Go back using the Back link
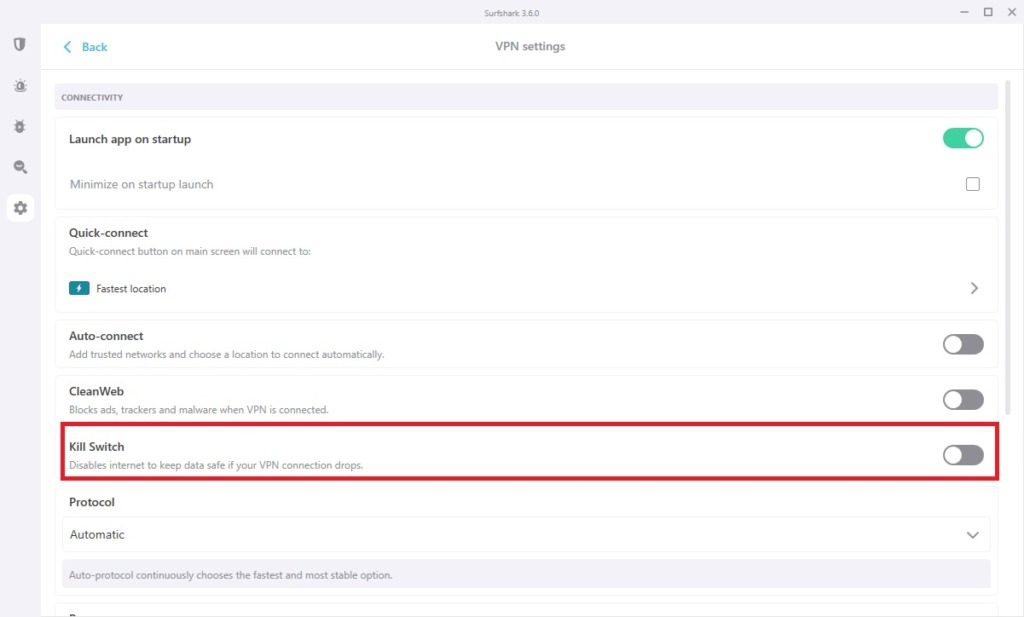This screenshot has height=617, width=1024. pos(85,47)
